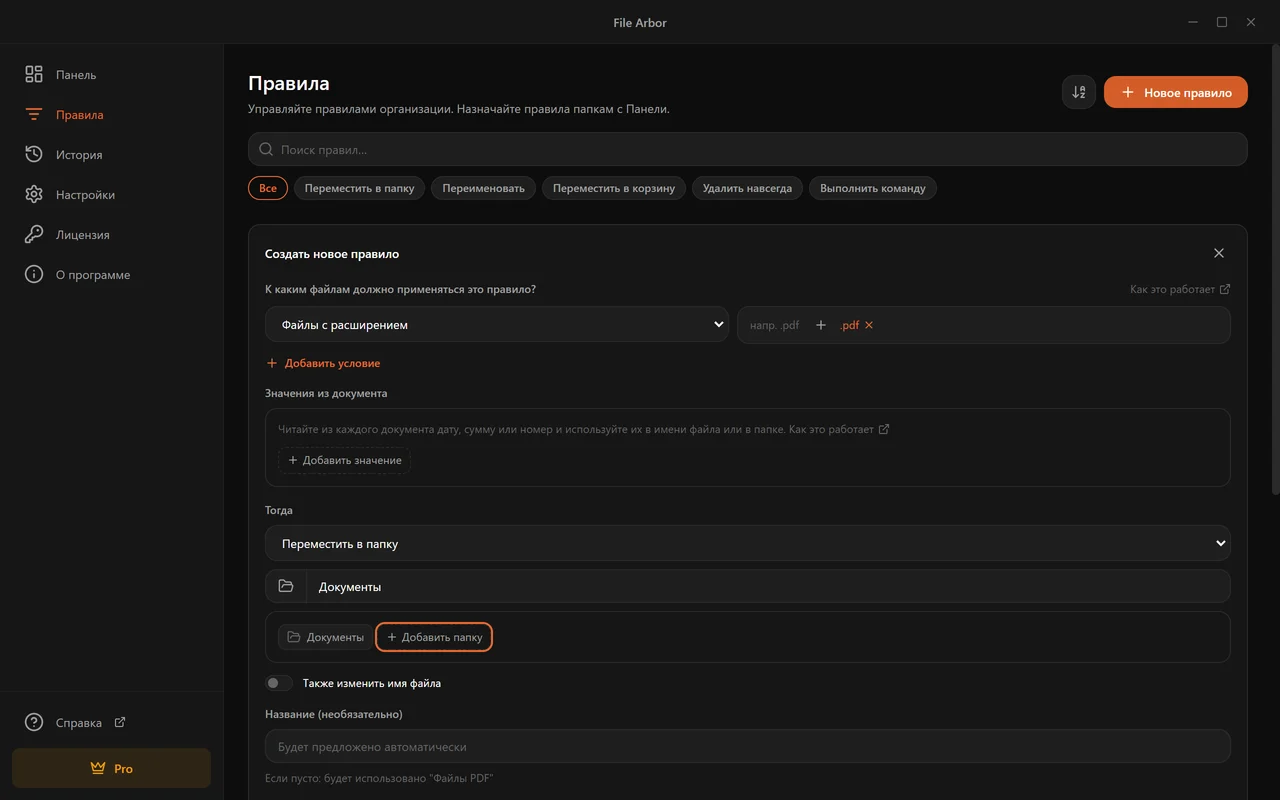Select the Все filter tab

268,188
